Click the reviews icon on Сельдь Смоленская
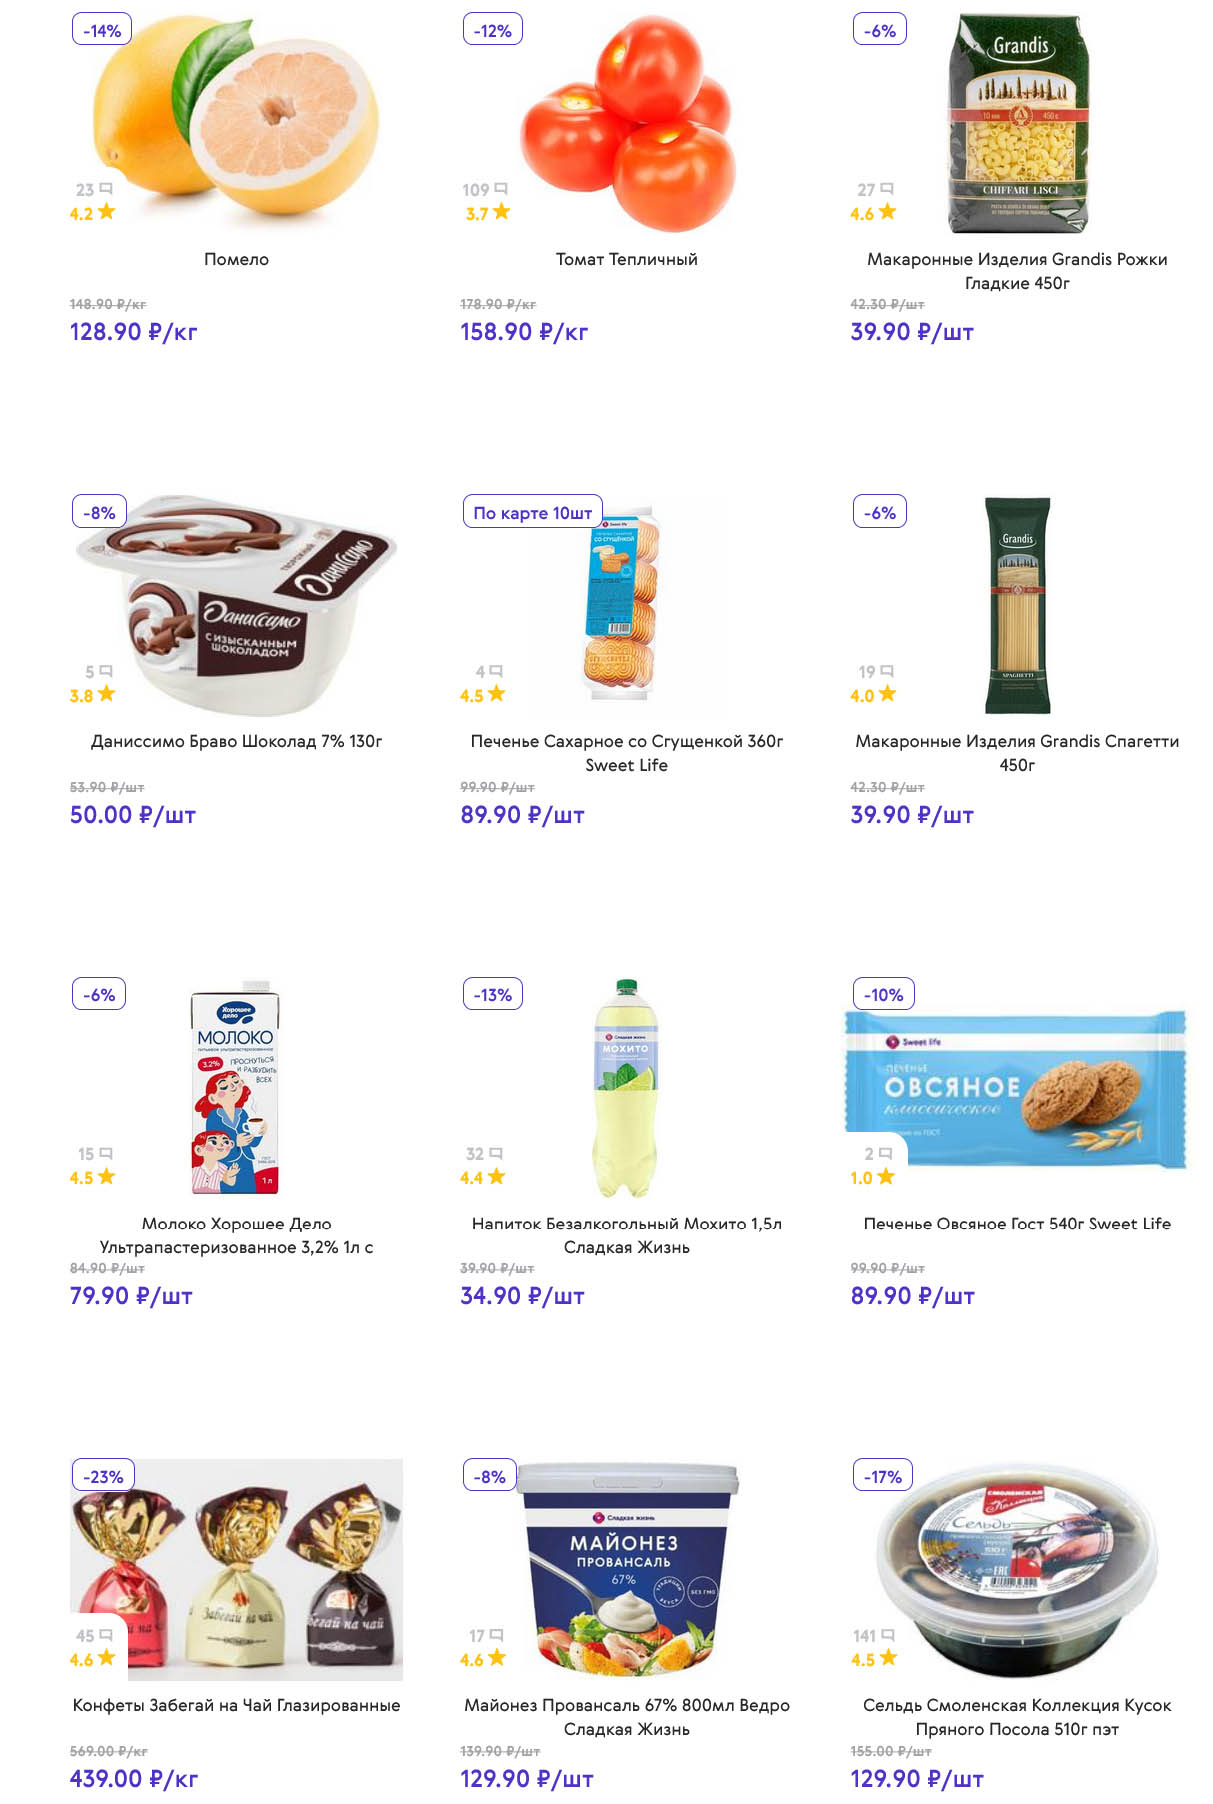Screen dimensions: 1213x1804 887,1635
